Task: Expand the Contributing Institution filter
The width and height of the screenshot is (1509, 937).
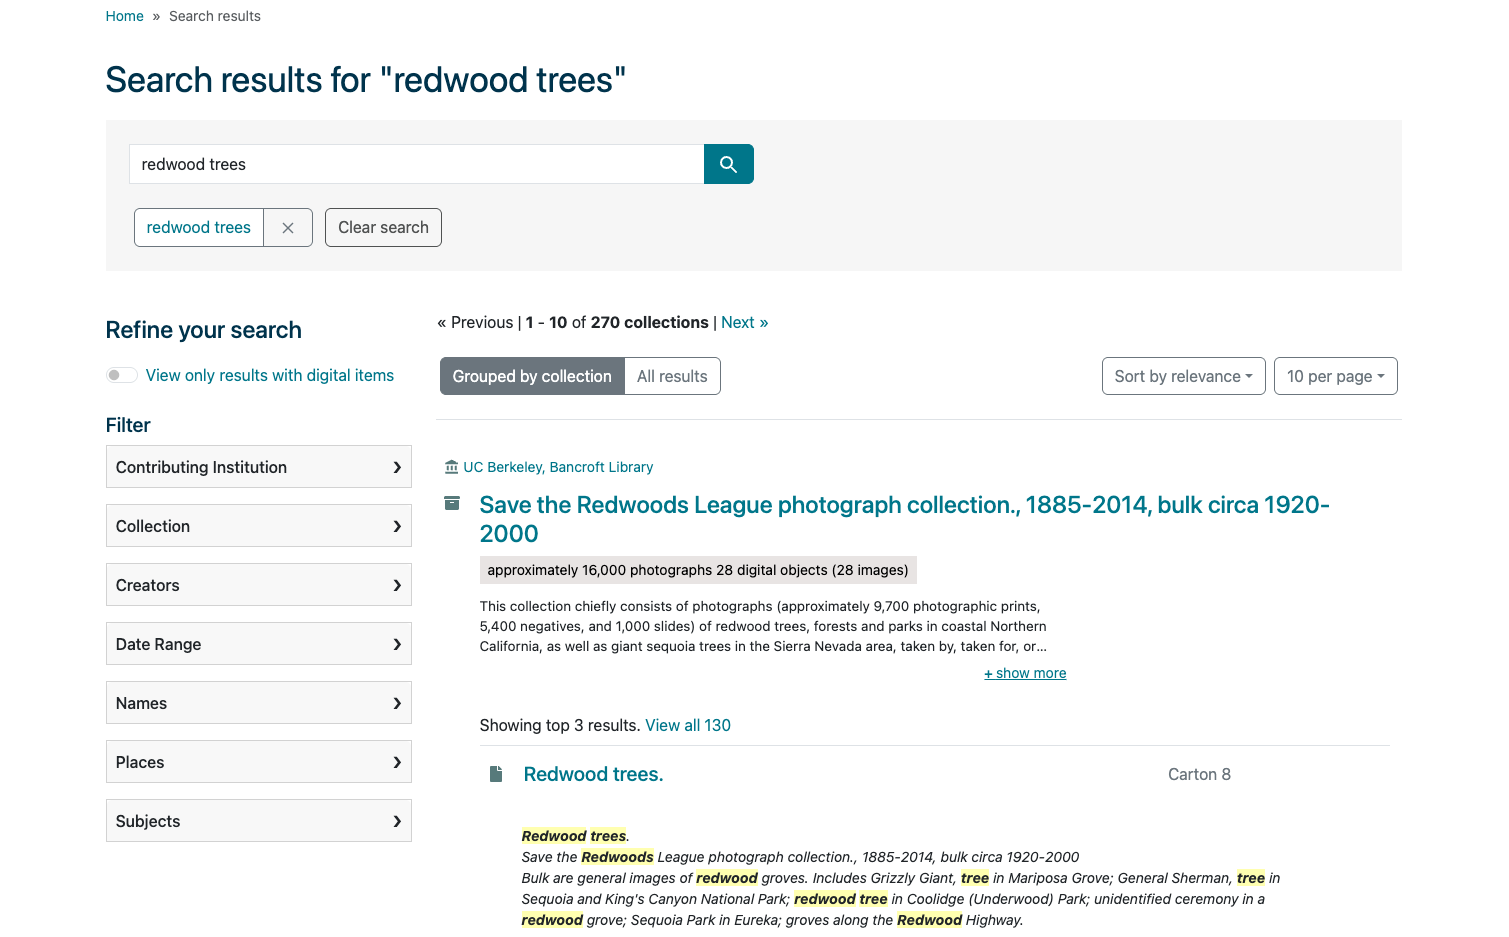Action: pyautogui.click(x=258, y=466)
